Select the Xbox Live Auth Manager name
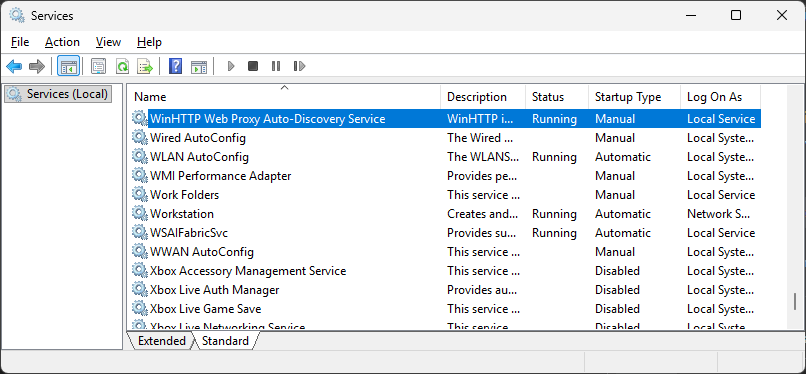 pyautogui.click(x=215, y=290)
